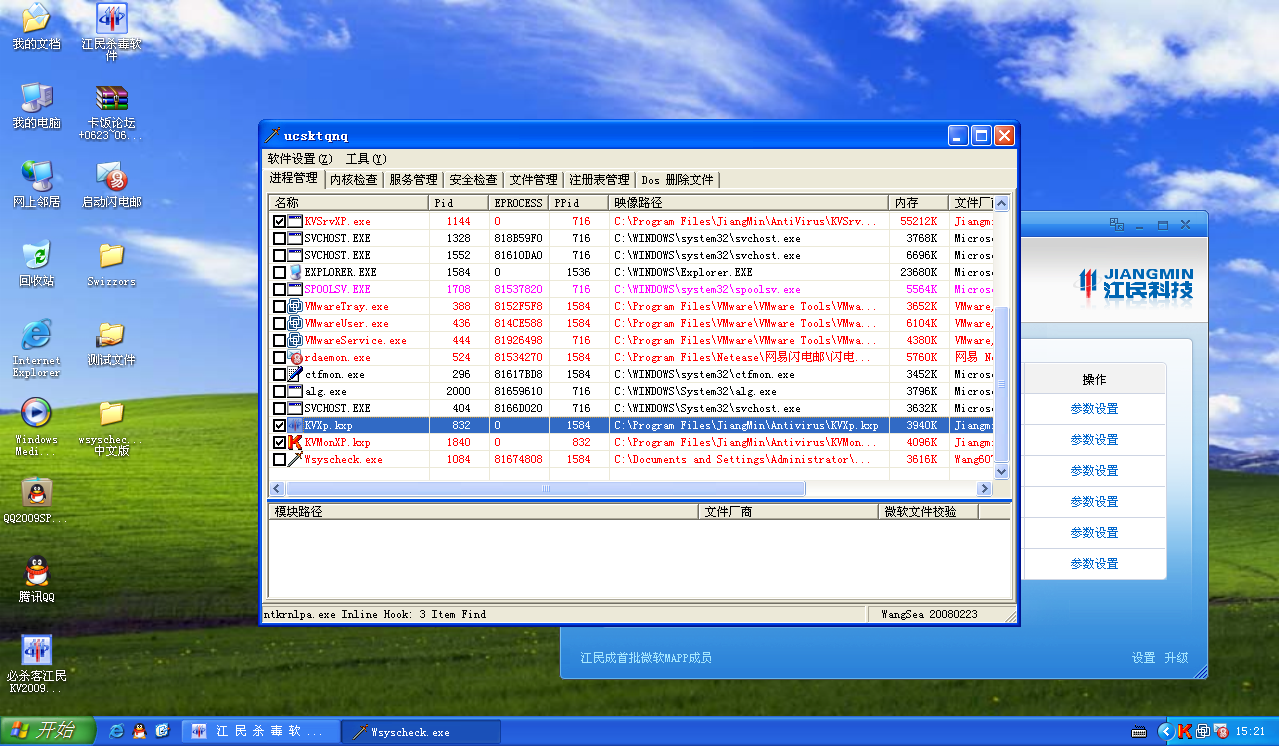Click the EXPLORER.EXE process icon
The height and width of the screenshot is (746, 1279).
[295, 272]
